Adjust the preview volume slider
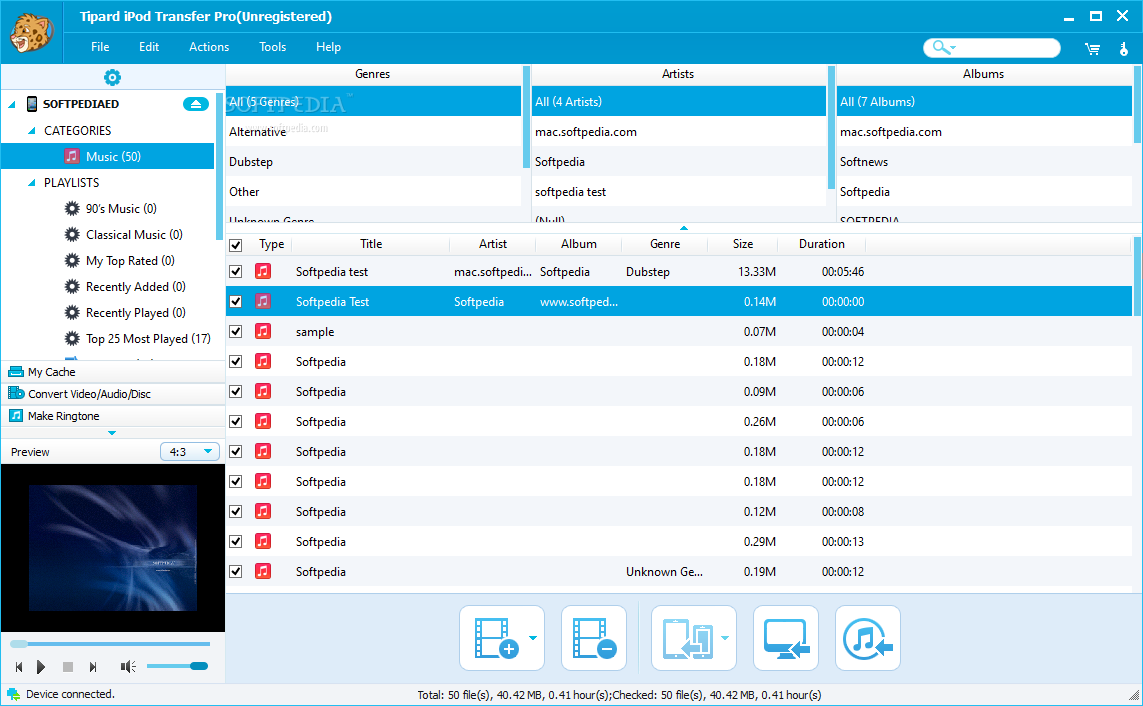This screenshot has width=1143, height=706. pyautogui.click(x=177, y=667)
